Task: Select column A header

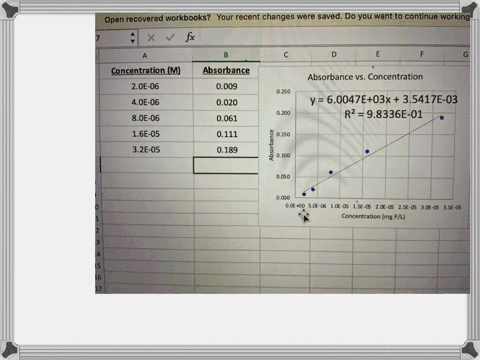Action: [145, 56]
